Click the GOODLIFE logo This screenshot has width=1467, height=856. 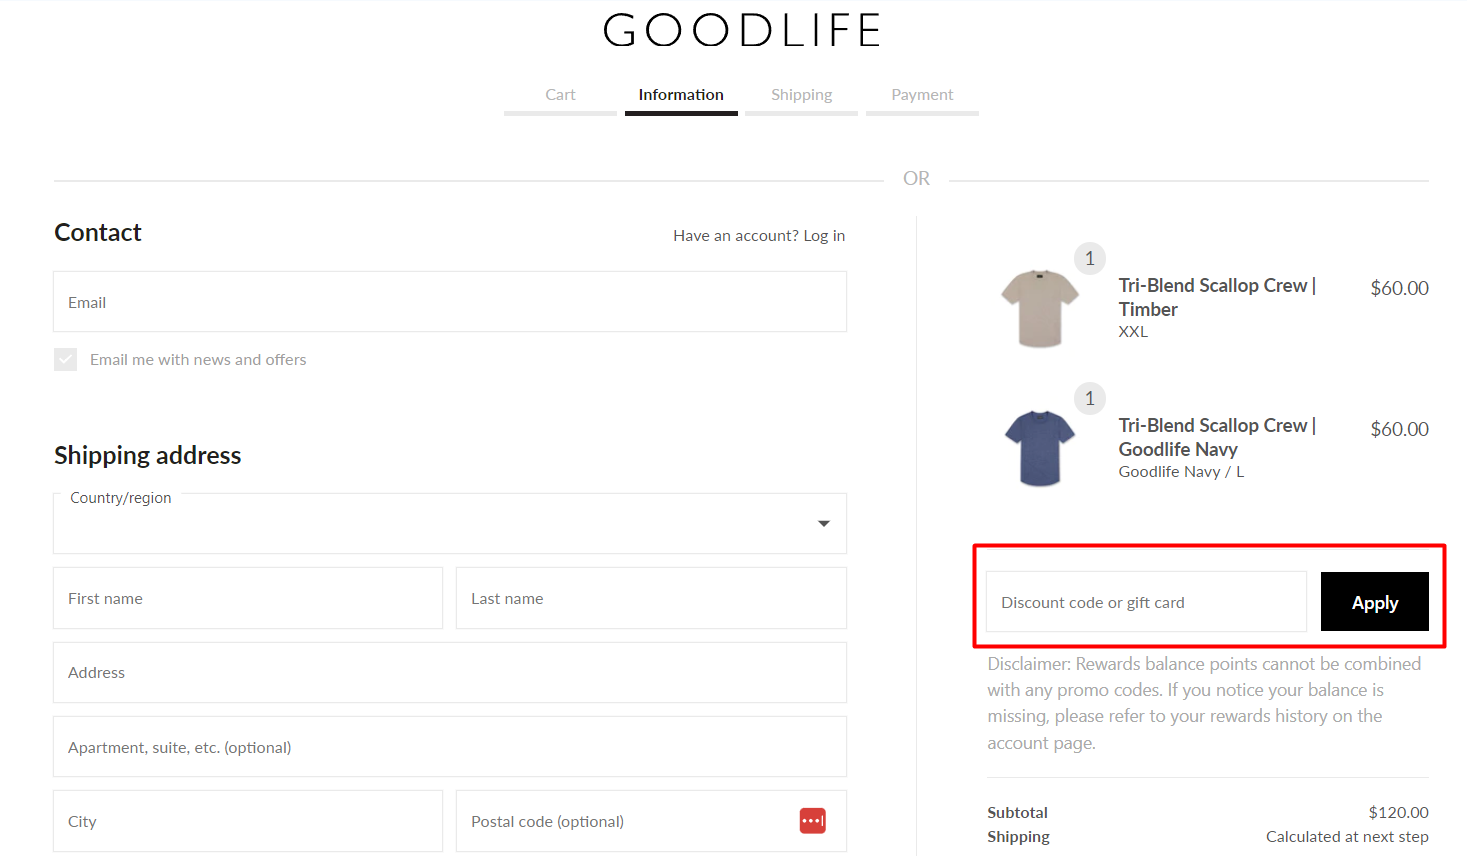(741, 30)
